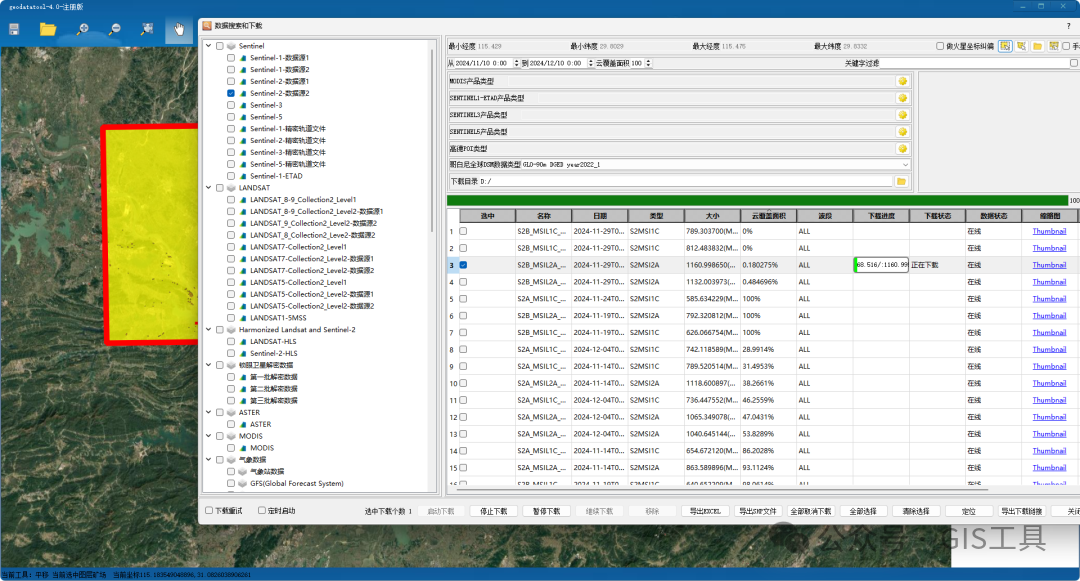Check the Sentinel-1-数据源1 checkbox
This screenshot has height=581, width=1080.
tap(231, 58)
